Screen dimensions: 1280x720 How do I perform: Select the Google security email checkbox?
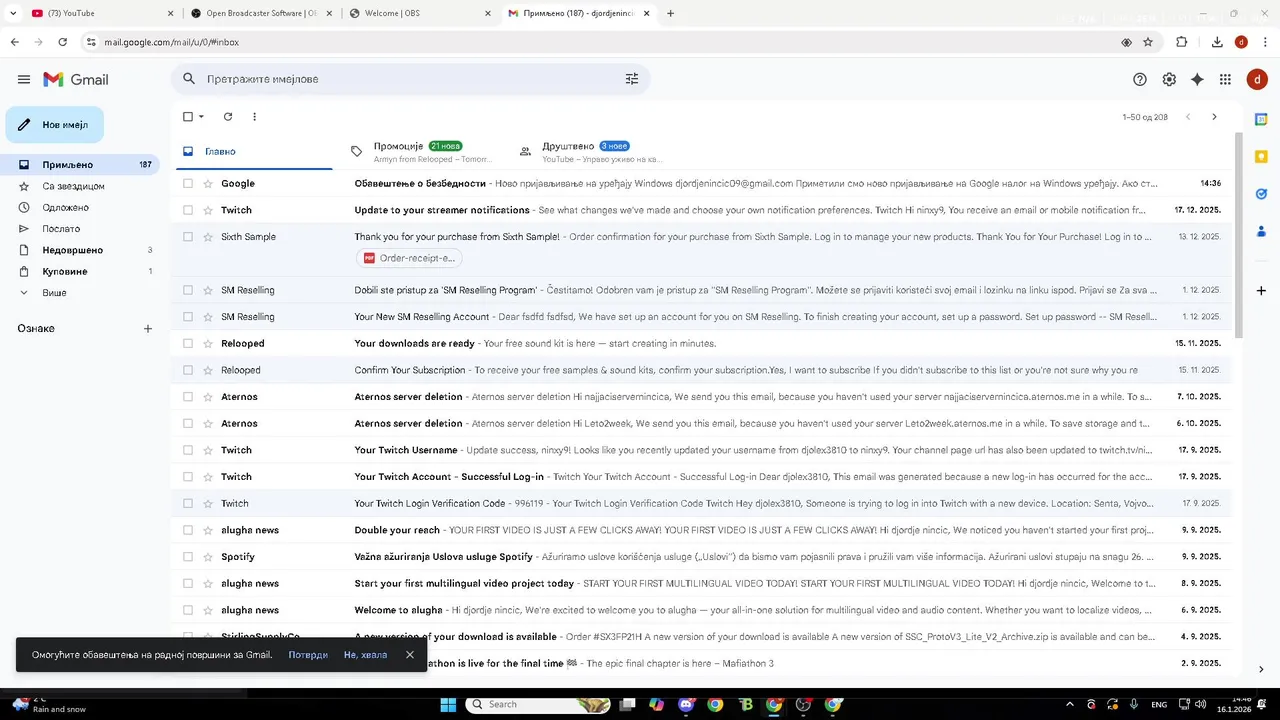click(x=187, y=183)
